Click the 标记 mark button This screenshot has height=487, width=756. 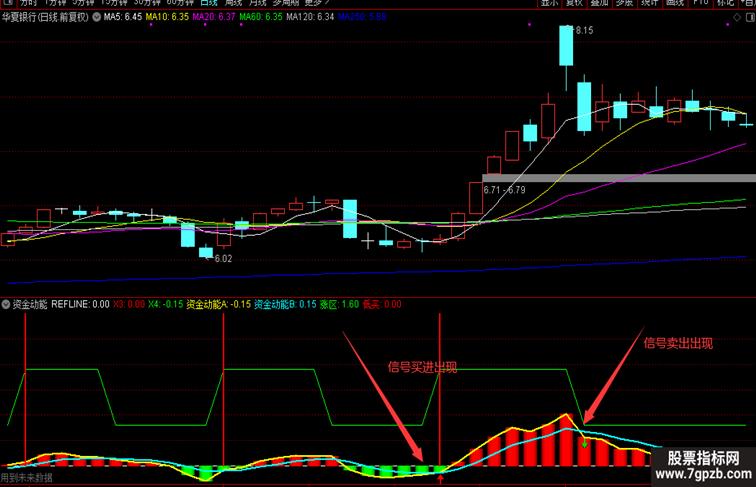725,3
